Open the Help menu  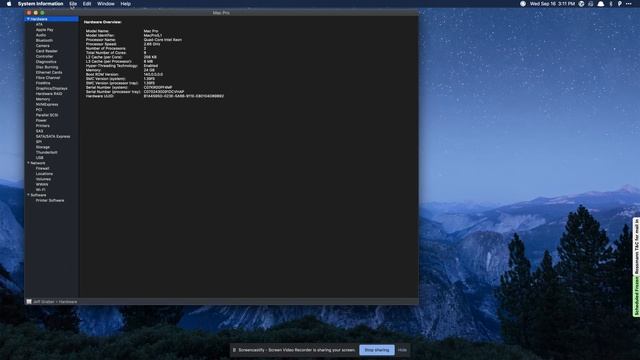[x=126, y=4]
